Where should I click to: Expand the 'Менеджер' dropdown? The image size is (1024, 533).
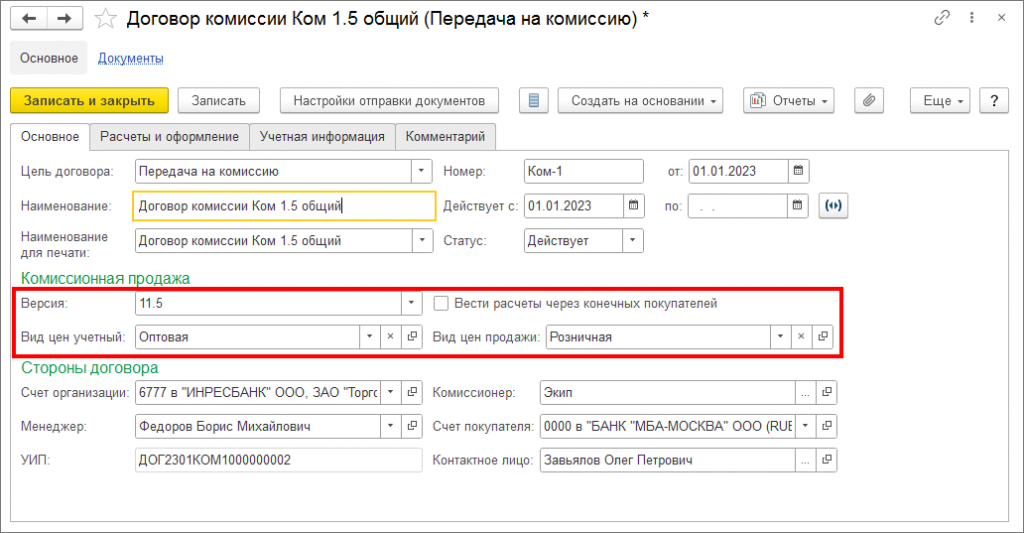click(391, 426)
